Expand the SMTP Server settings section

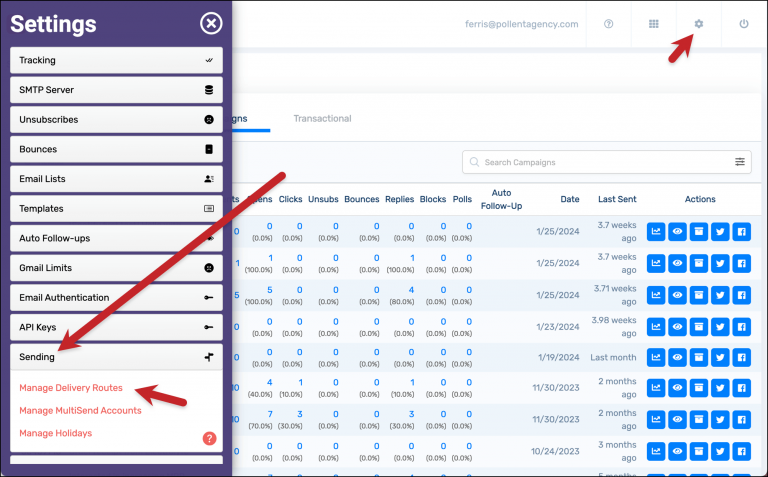[x=116, y=90]
